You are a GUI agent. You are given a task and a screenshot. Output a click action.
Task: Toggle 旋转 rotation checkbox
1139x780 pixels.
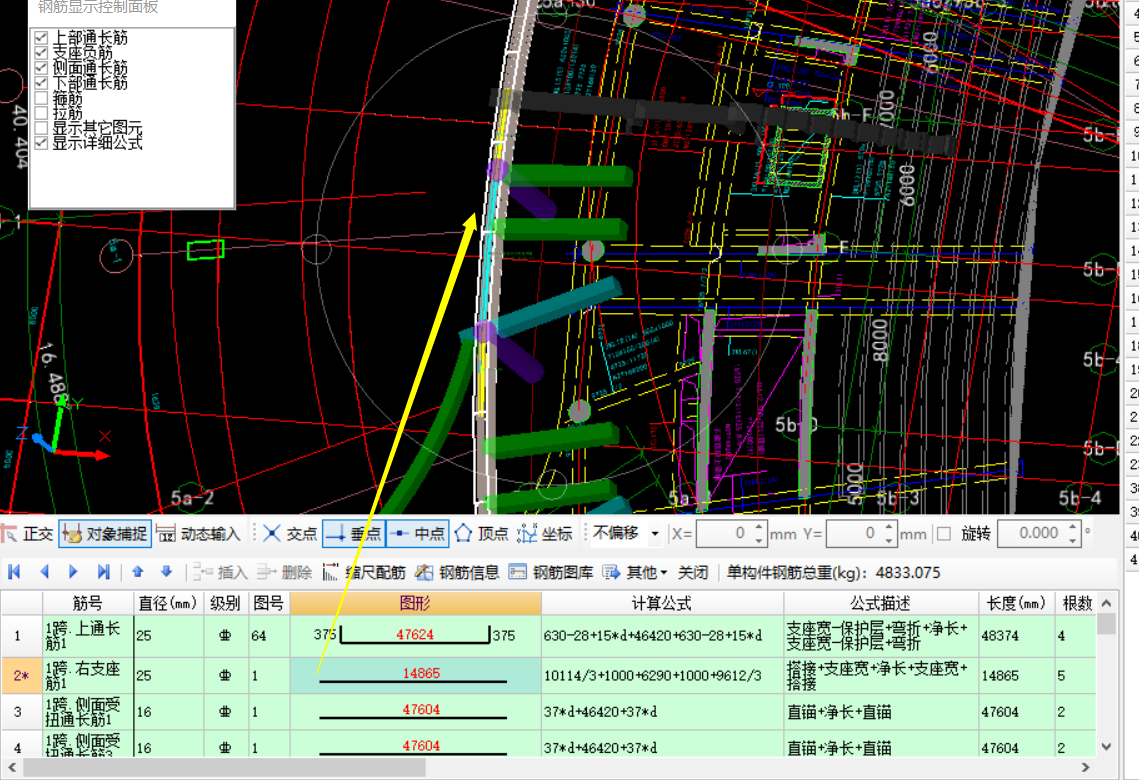[944, 534]
